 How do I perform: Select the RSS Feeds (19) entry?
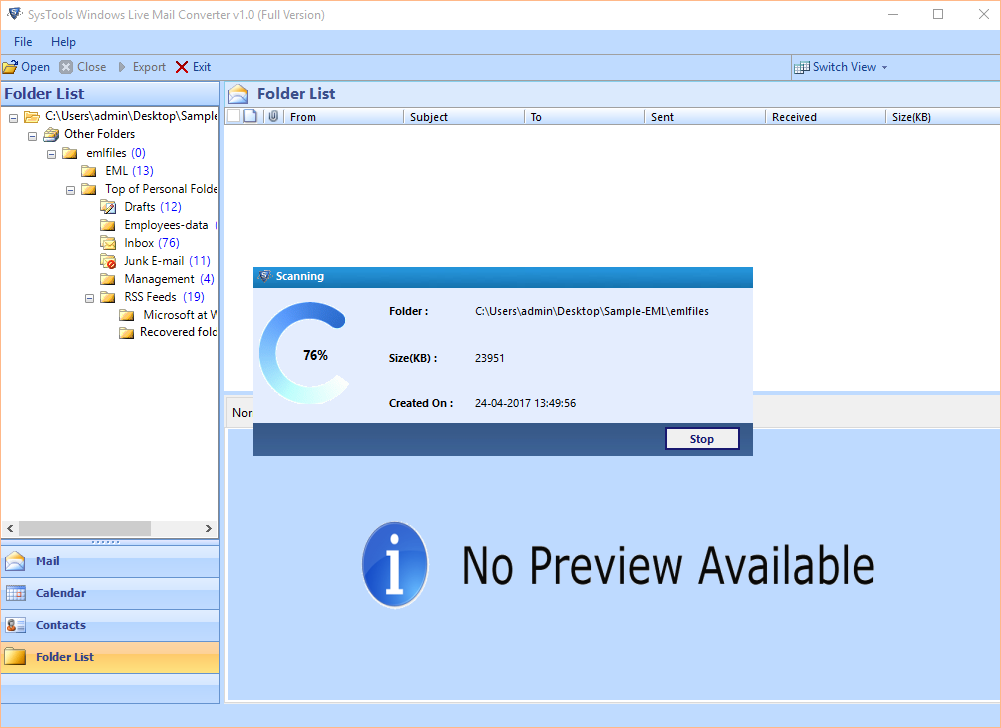point(164,297)
